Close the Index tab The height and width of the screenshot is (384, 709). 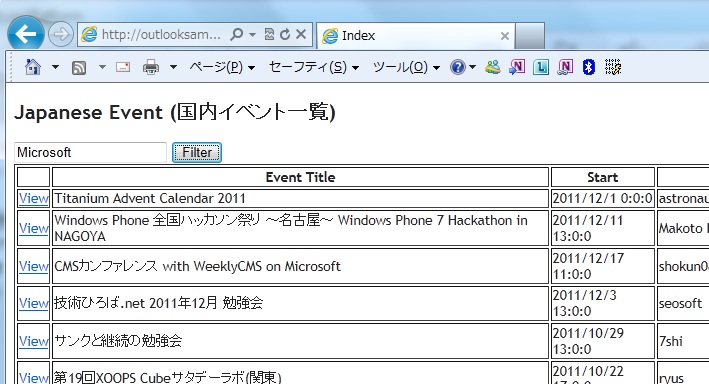(x=505, y=36)
